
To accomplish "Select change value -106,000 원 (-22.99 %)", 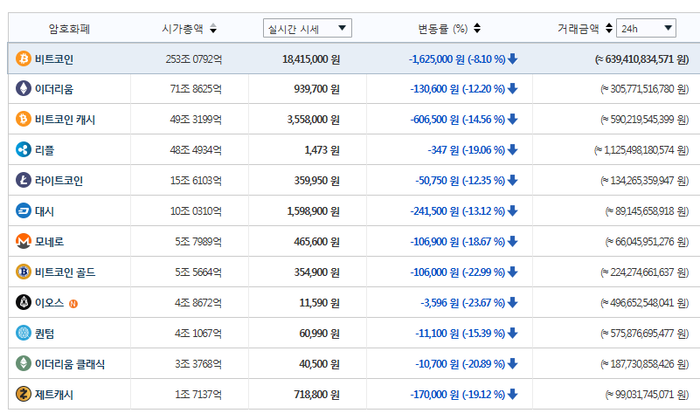I will point(458,272).
